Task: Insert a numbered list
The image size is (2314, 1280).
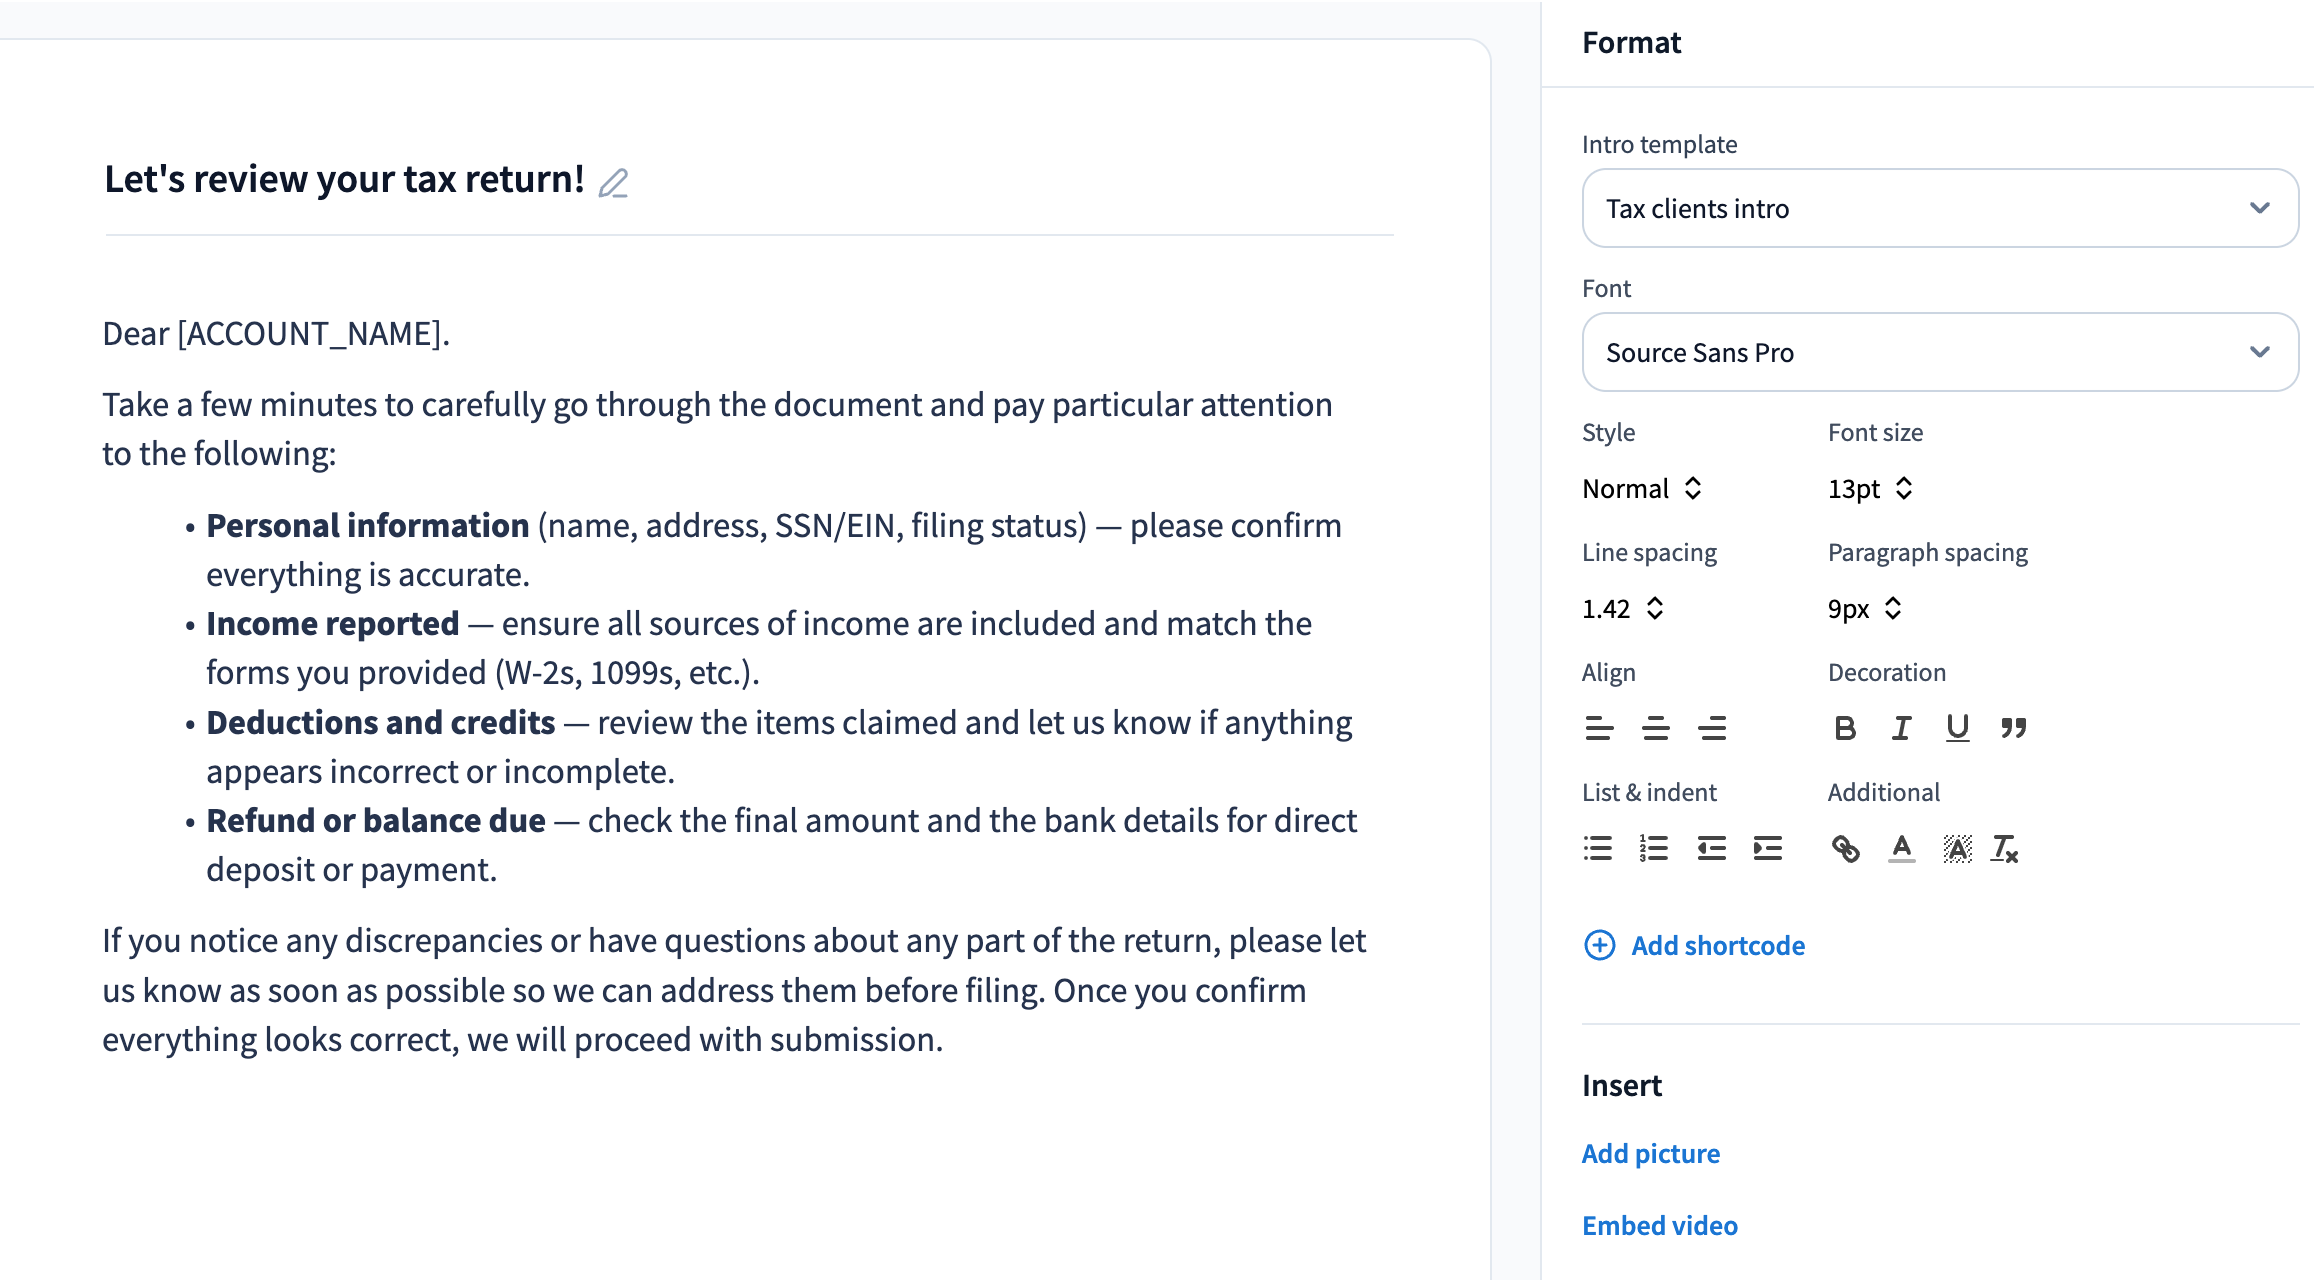Action: pos(1654,848)
